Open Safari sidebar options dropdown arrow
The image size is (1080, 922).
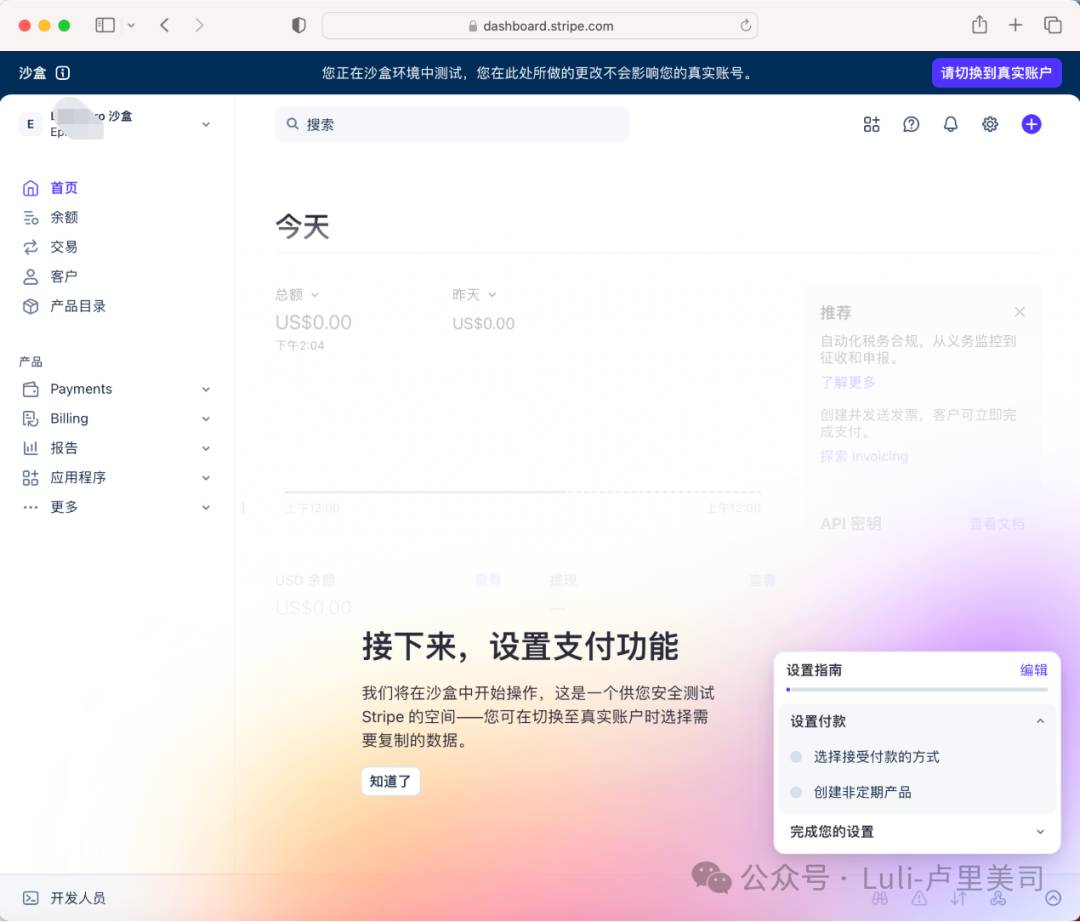[x=131, y=25]
